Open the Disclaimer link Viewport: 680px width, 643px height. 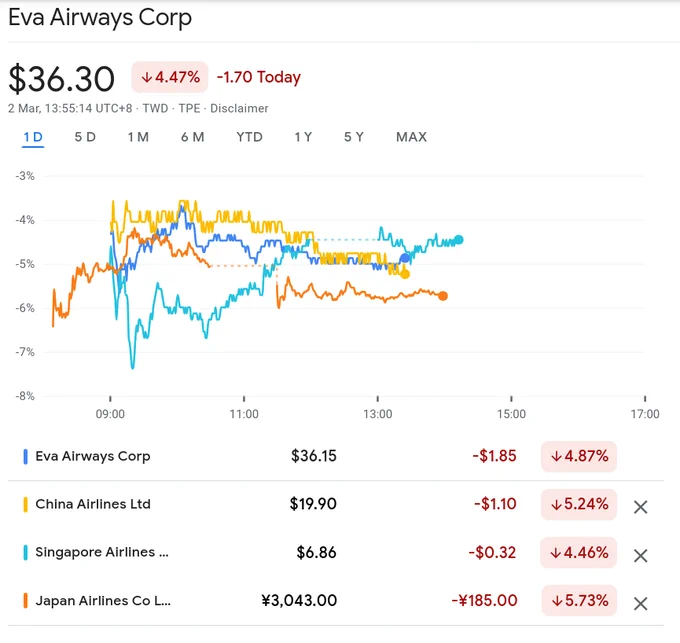[x=239, y=108]
